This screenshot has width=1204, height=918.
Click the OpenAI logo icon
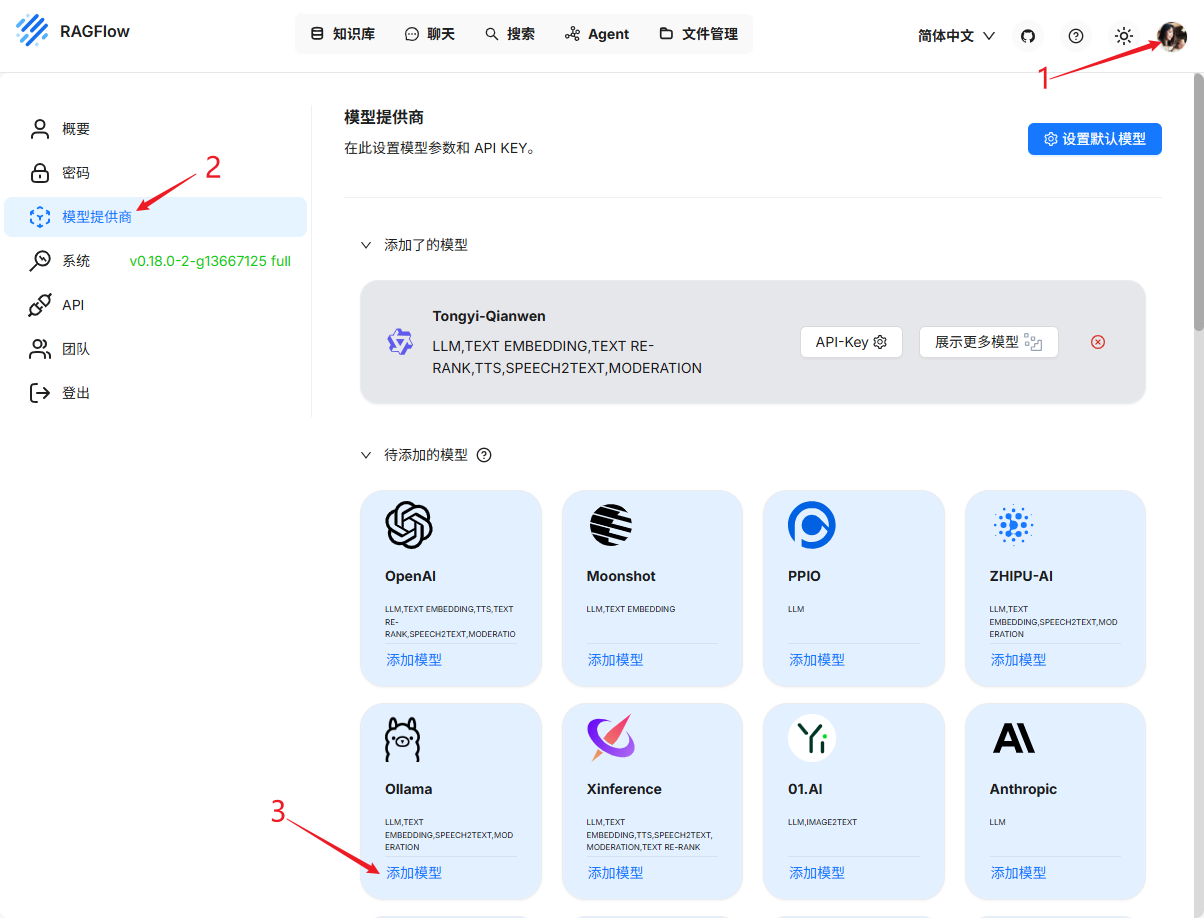(x=409, y=525)
